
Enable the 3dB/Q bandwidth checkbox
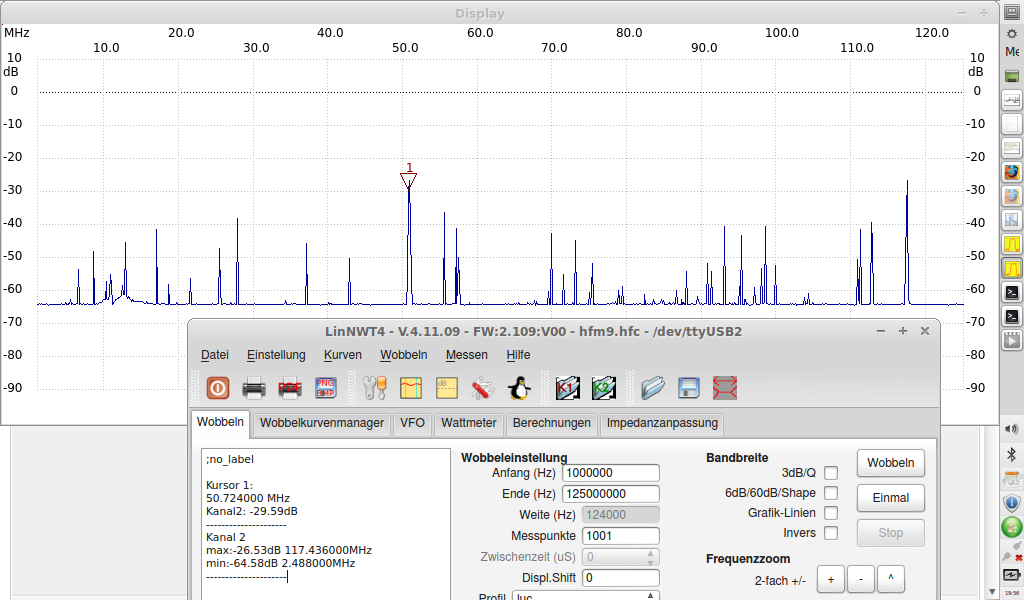[x=831, y=473]
